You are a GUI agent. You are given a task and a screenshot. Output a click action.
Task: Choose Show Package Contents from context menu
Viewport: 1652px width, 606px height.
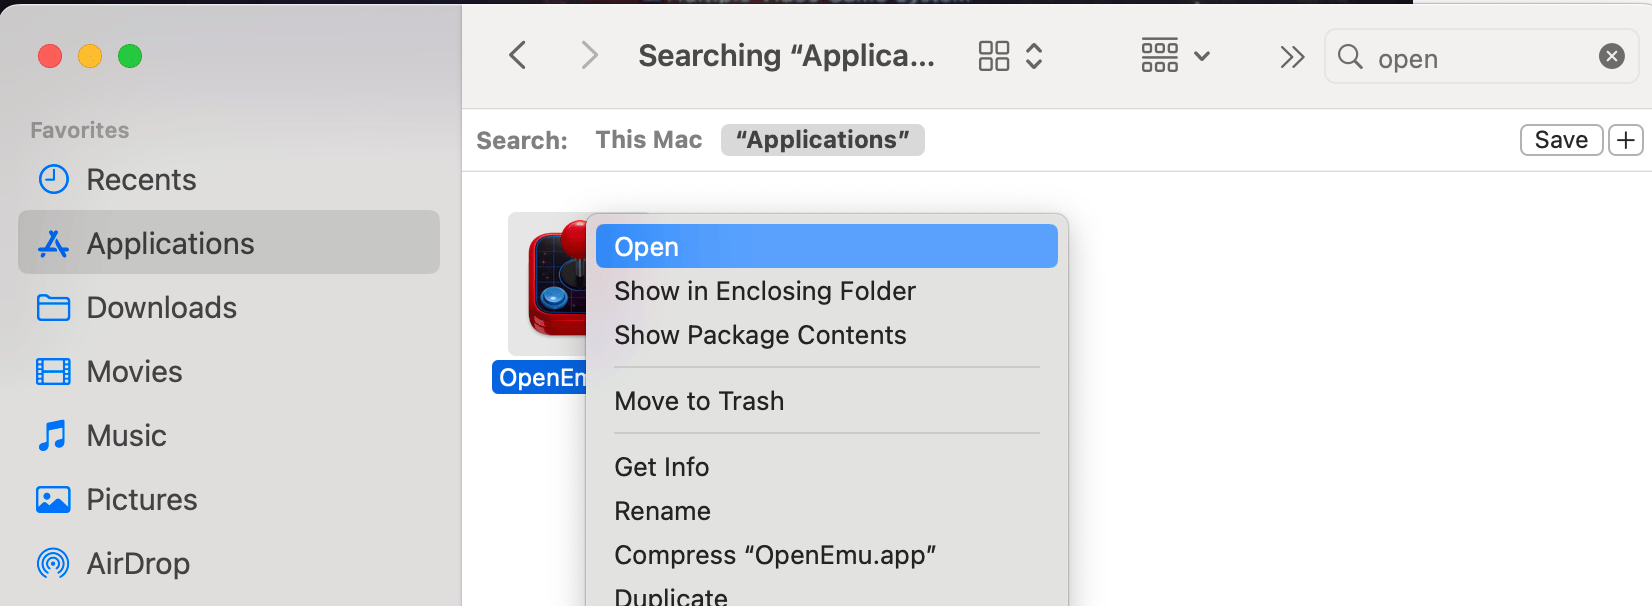pyautogui.click(x=760, y=335)
